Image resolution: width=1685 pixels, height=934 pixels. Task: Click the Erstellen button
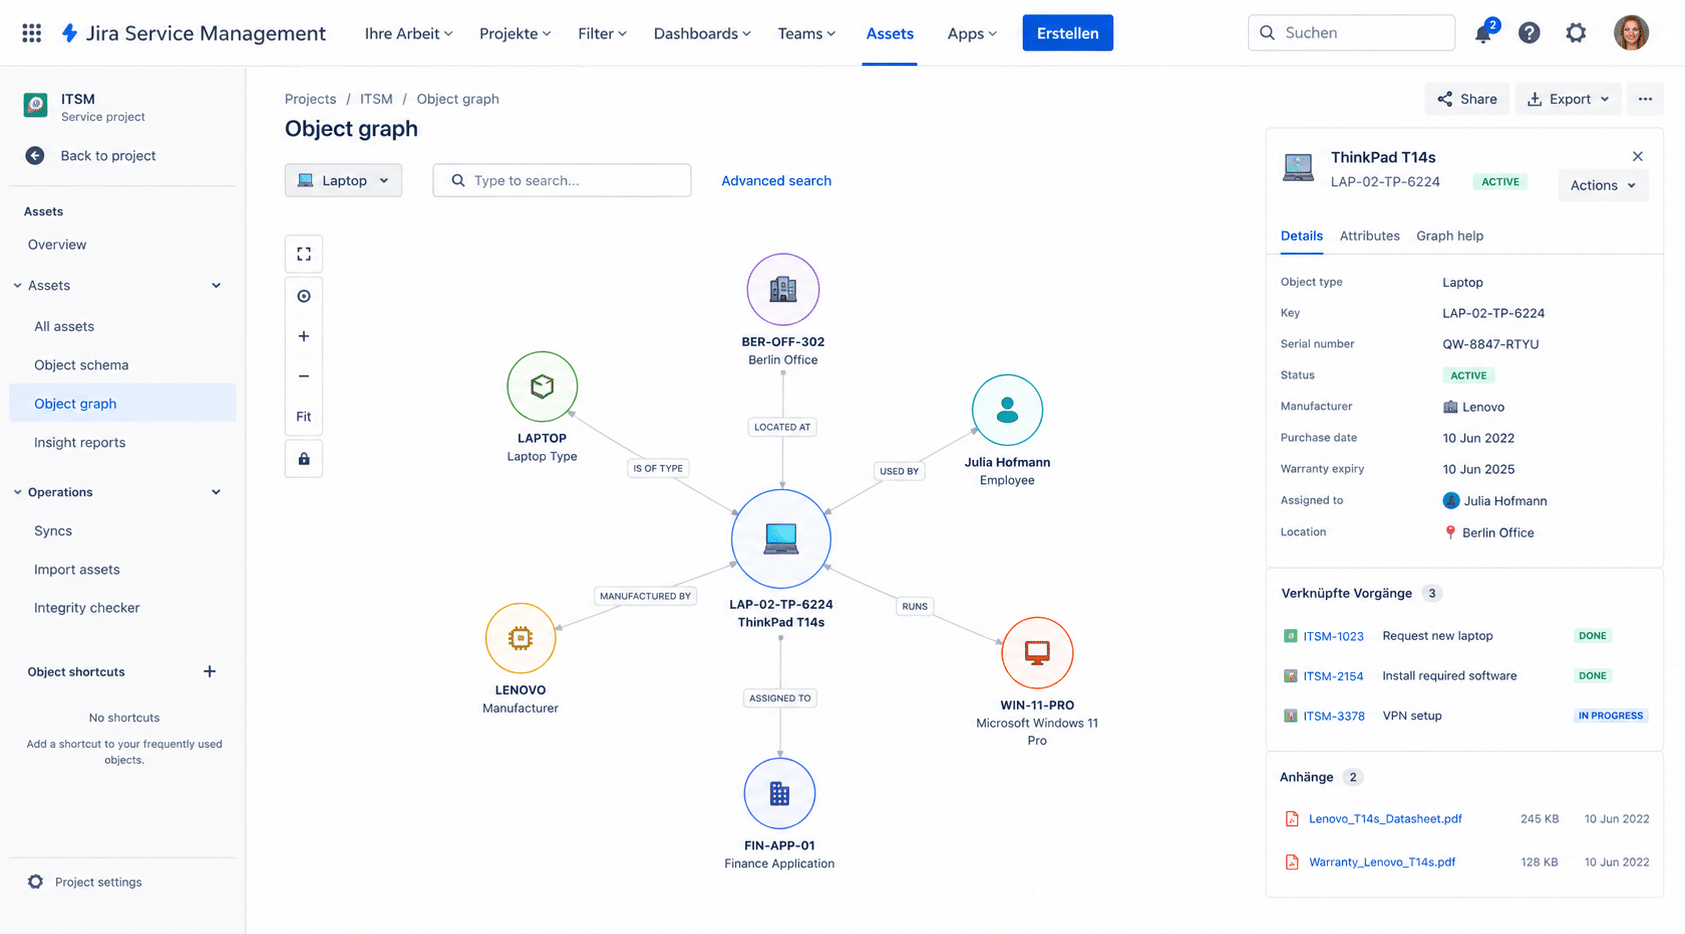pyautogui.click(x=1067, y=33)
